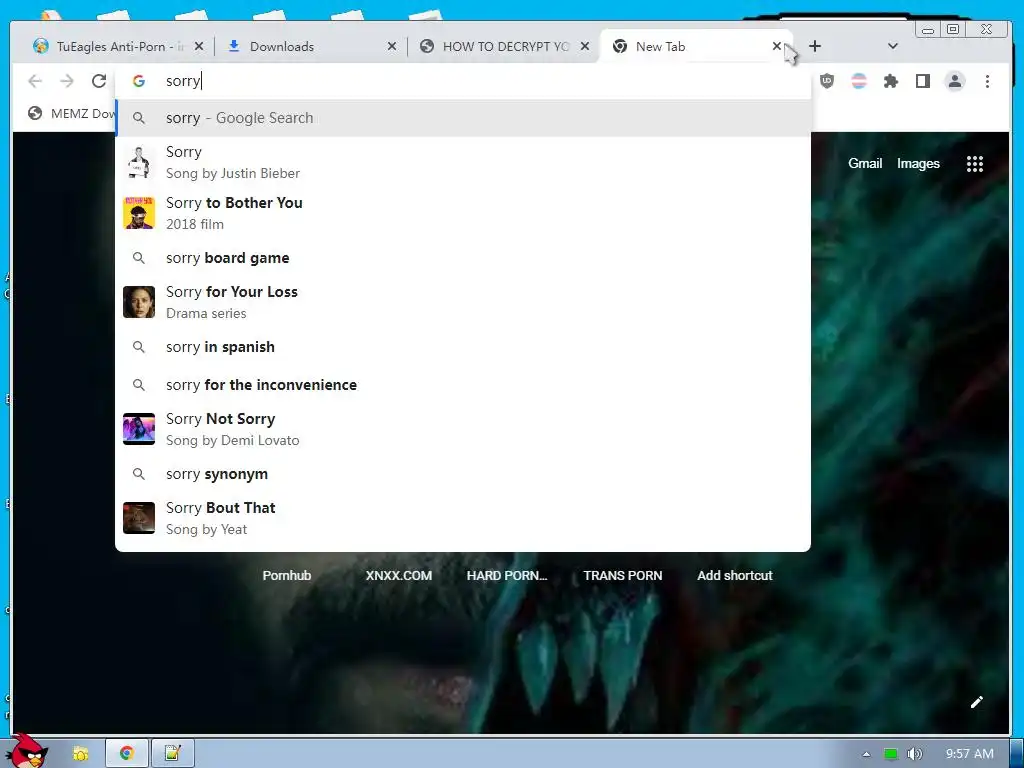This screenshot has width=1024, height=768.
Task: Open Chrome three-dot menu
Action: click(x=987, y=81)
